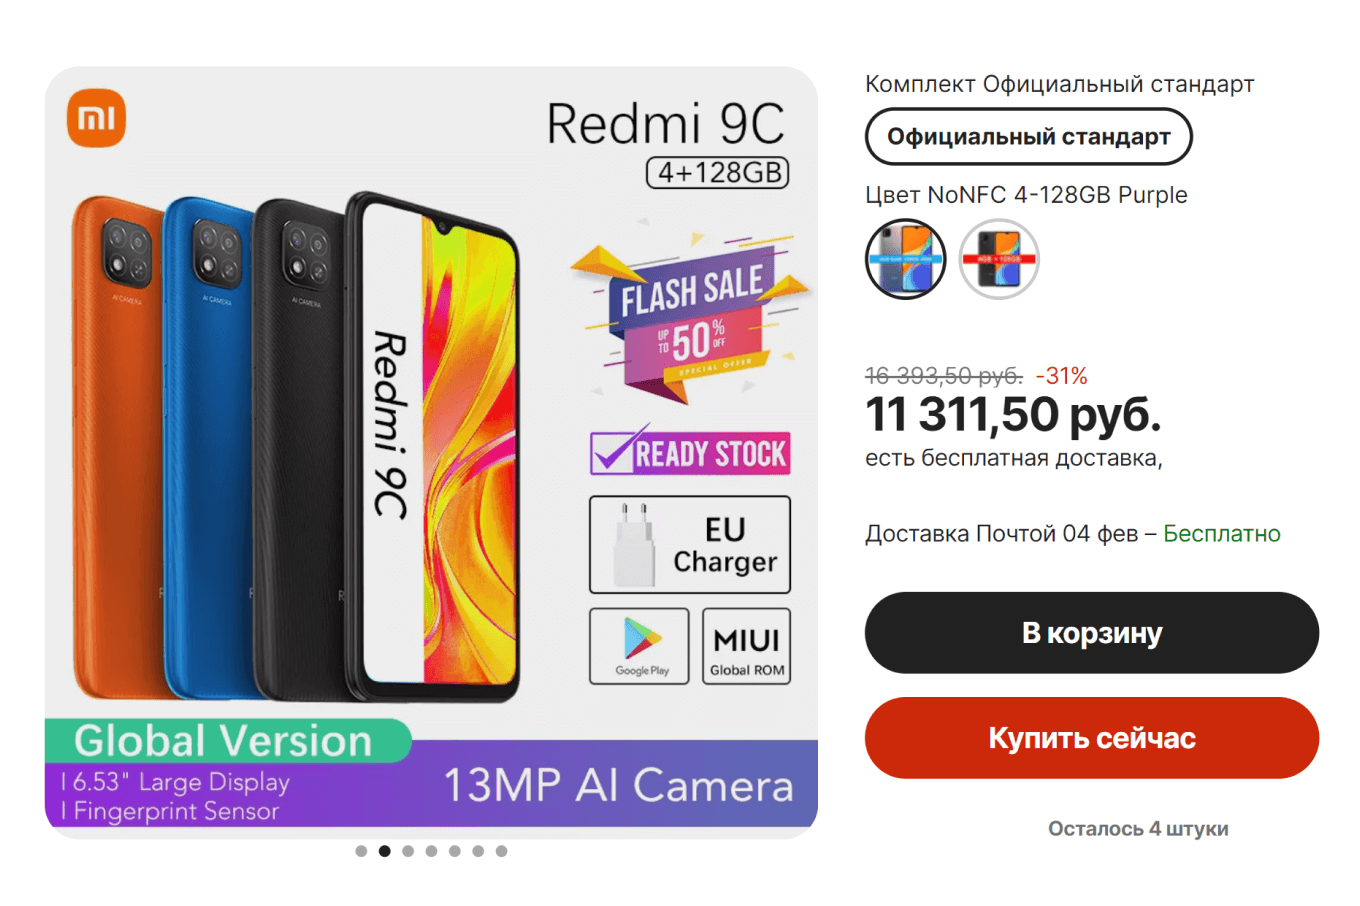Choose the second color variant thumbnail

pos(999,259)
